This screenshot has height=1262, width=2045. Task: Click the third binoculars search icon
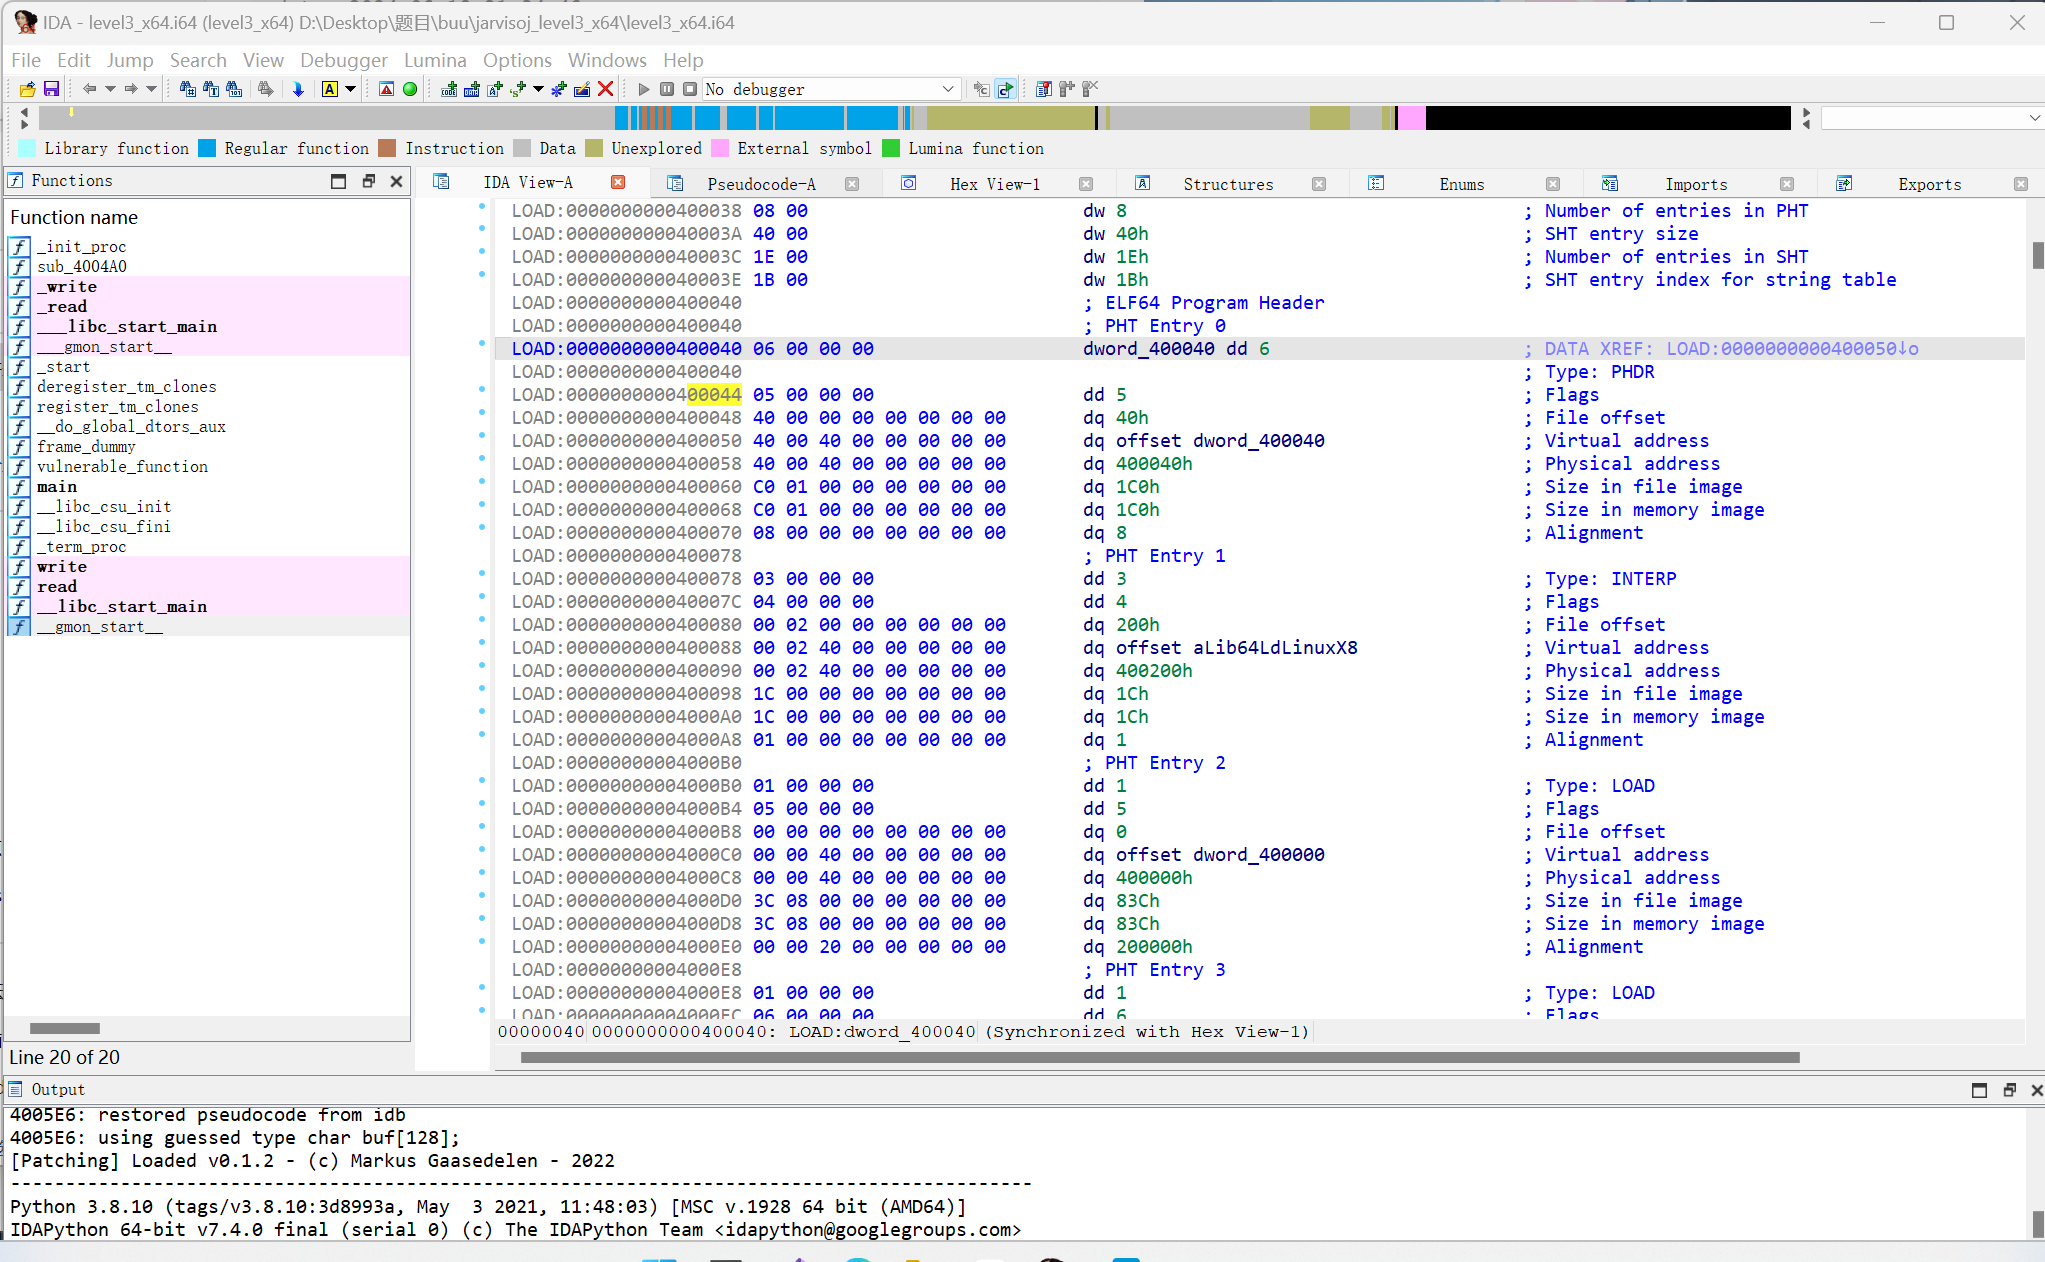[x=233, y=89]
